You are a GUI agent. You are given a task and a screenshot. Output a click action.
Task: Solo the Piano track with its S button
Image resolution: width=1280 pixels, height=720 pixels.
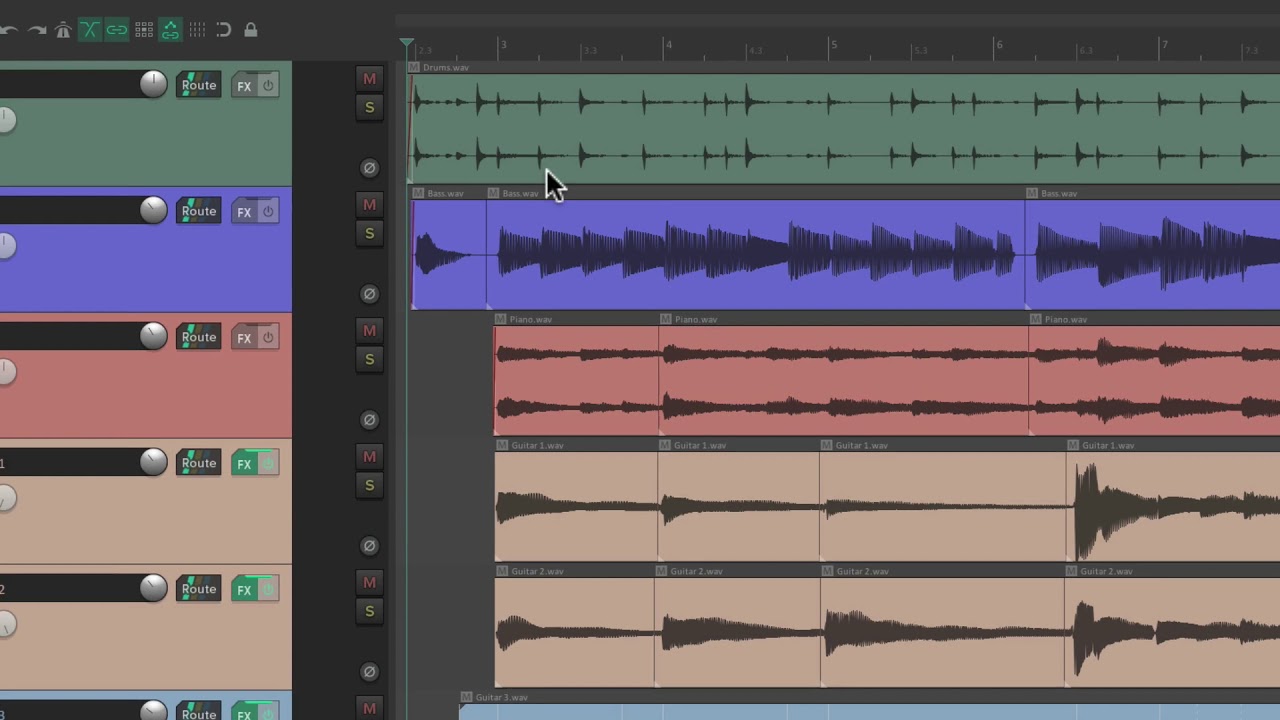[369, 359]
